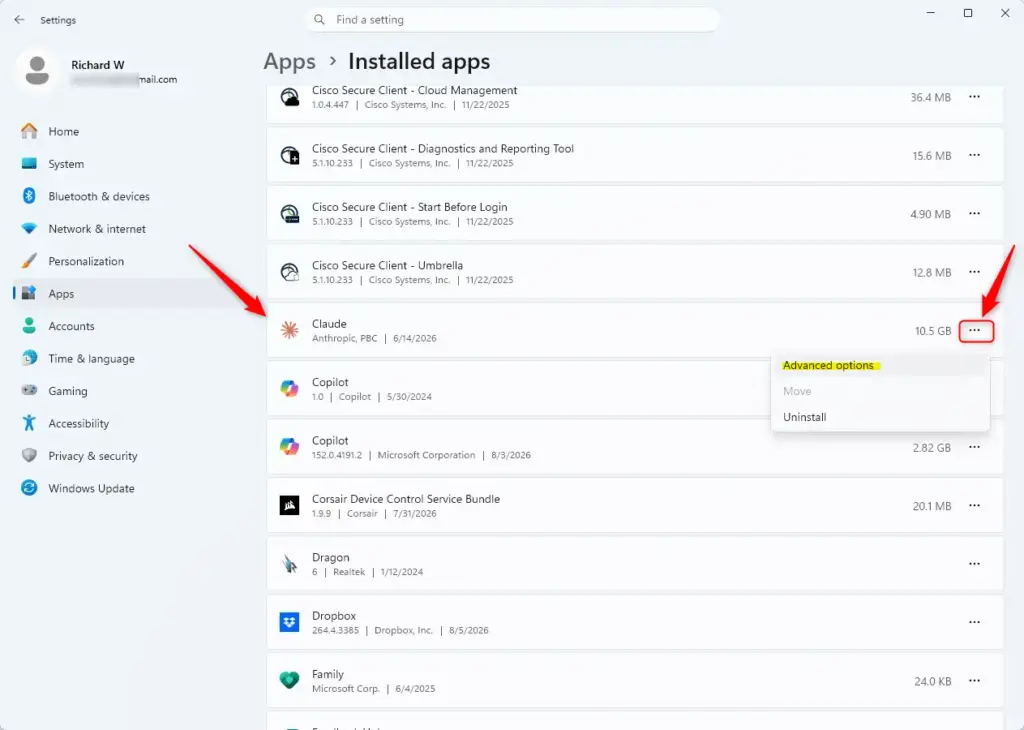This screenshot has height=730, width=1024.
Task: Open more options for Cisco Cloud Management
Action: [x=974, y=97]
